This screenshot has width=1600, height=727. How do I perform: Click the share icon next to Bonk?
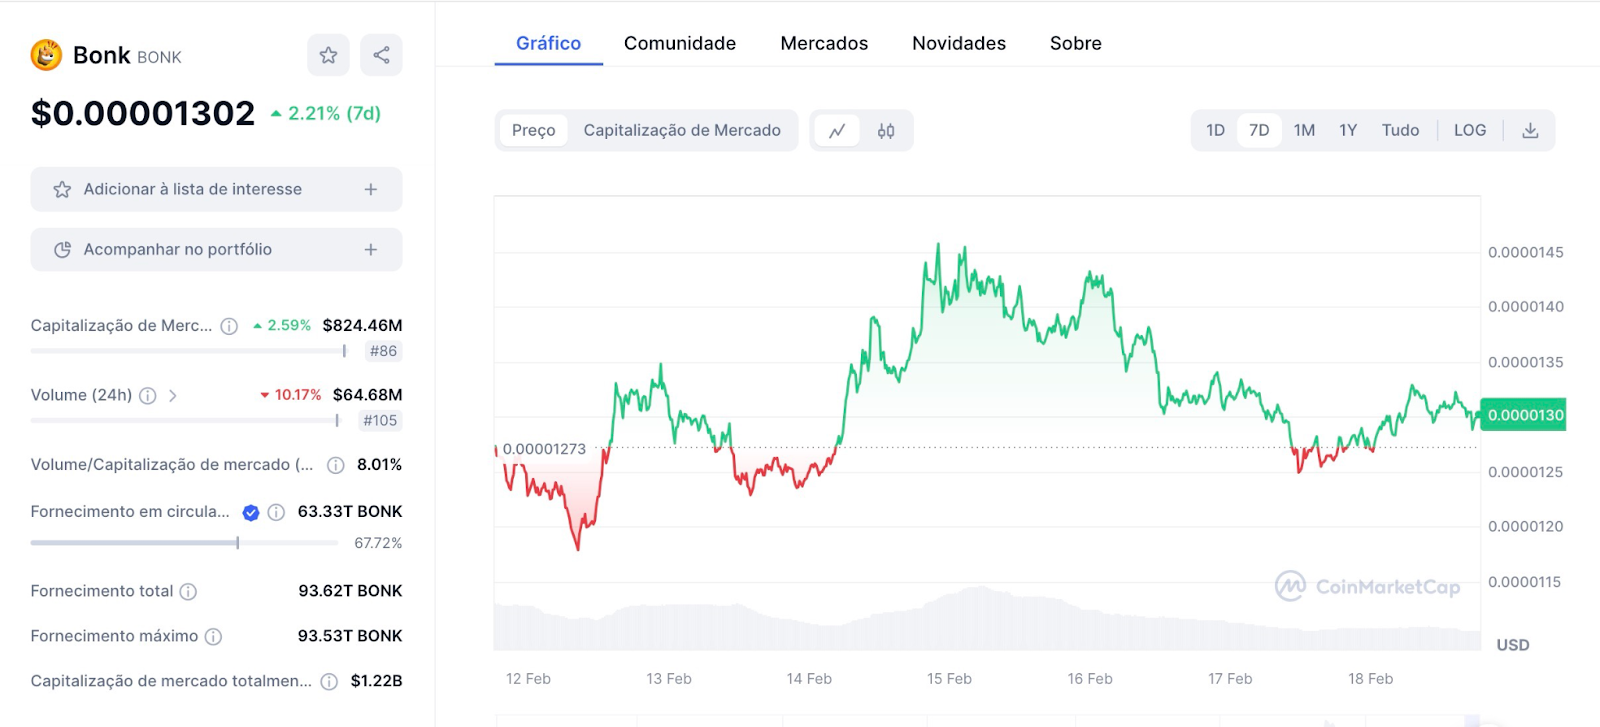tap(381, 55)
